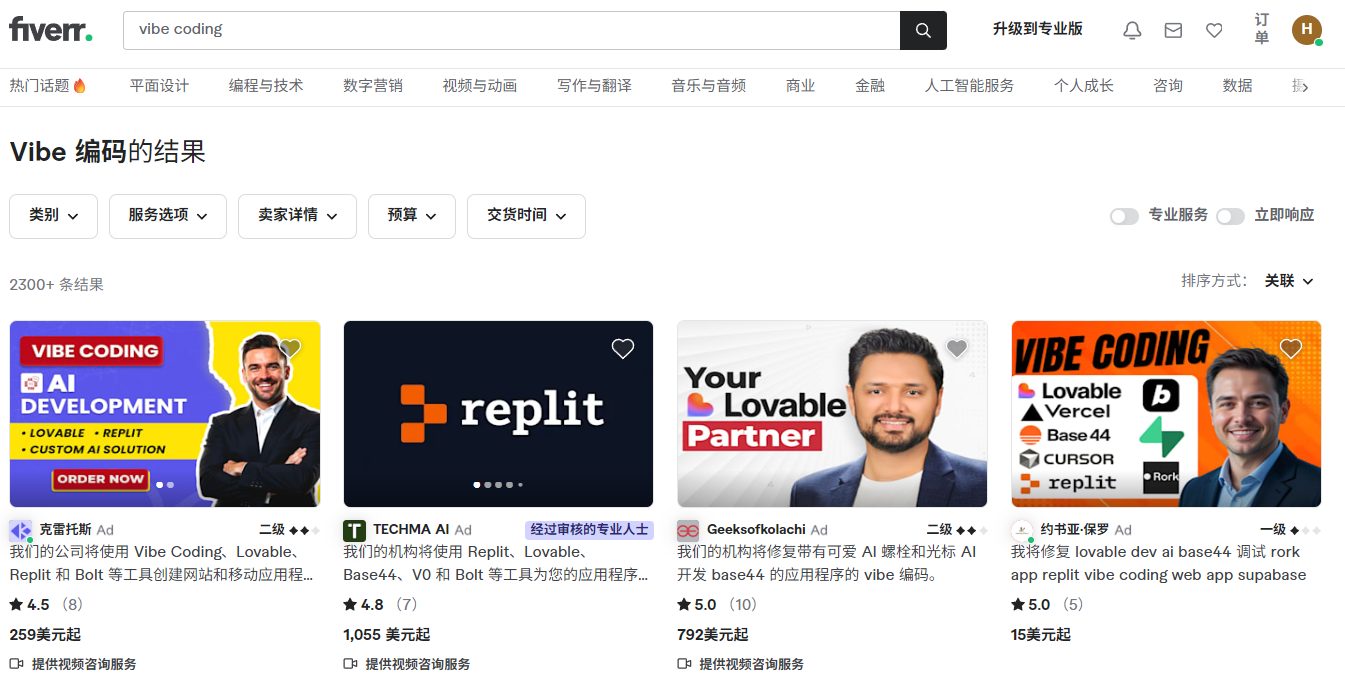Click video icon under 1,055 美元起 gig

pos(350,663)
